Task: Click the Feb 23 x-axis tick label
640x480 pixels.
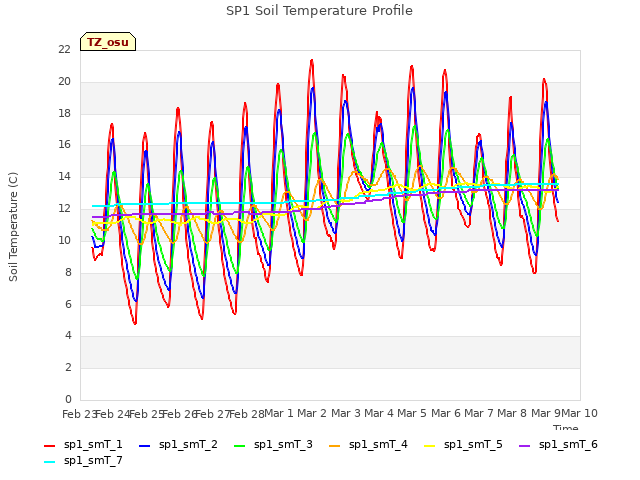Action: [x=80, y=414]
